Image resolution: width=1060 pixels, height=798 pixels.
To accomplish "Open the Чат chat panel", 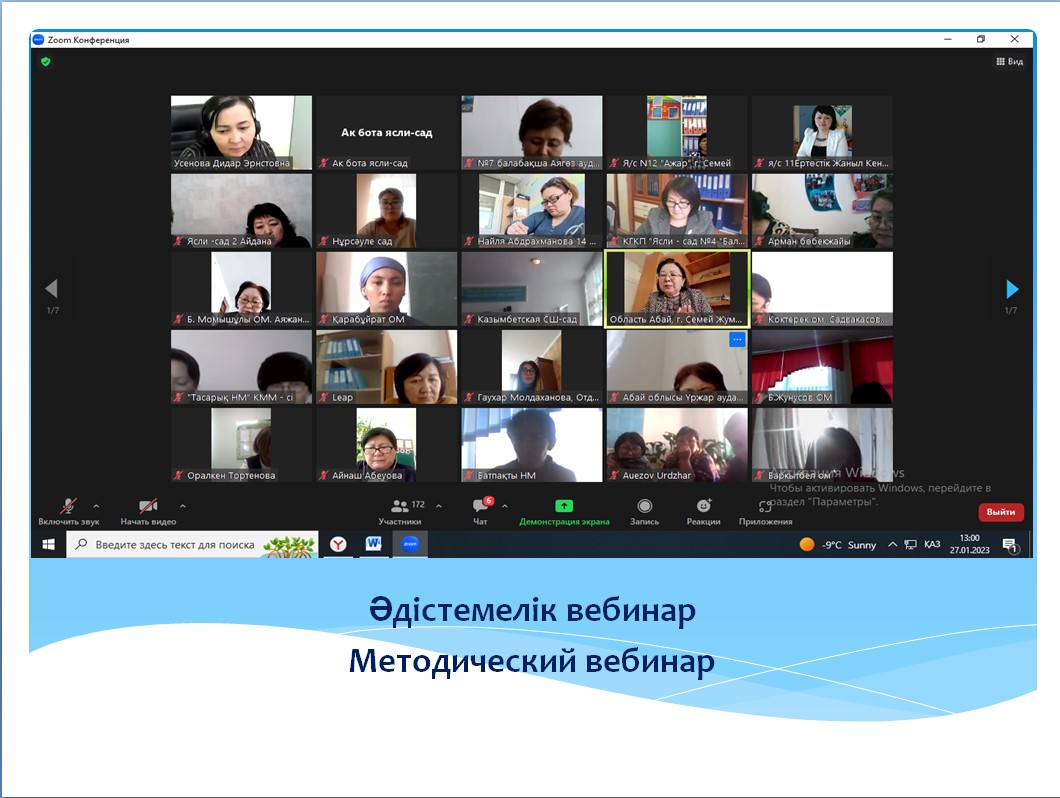I will 480,511.
